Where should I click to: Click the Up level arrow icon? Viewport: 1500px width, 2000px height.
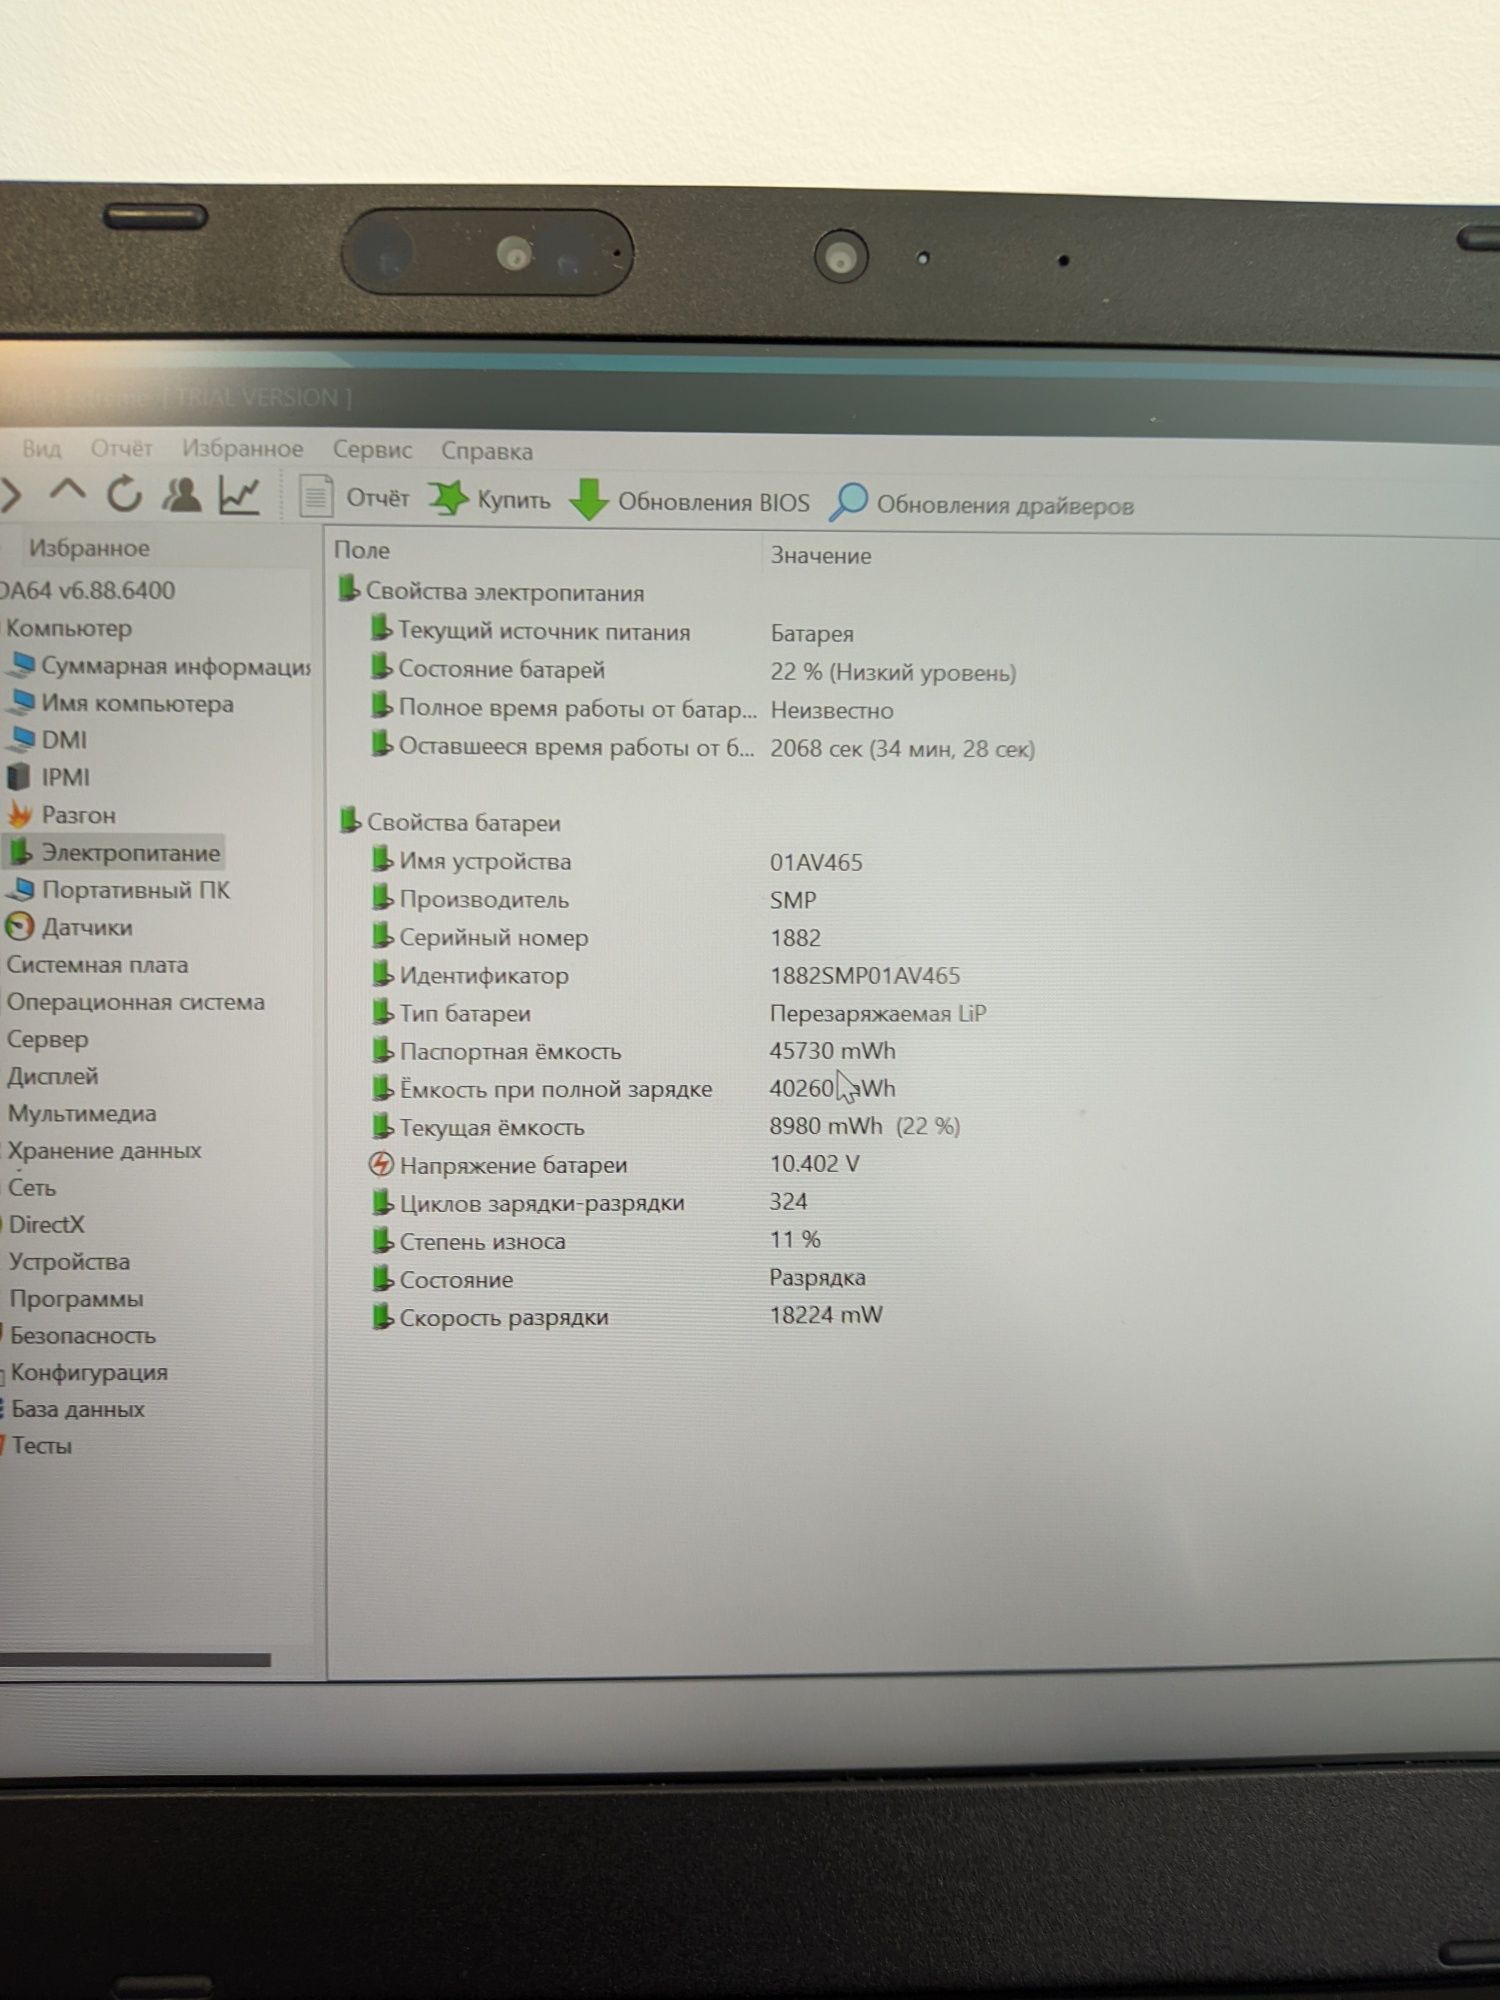pos(68,492)
